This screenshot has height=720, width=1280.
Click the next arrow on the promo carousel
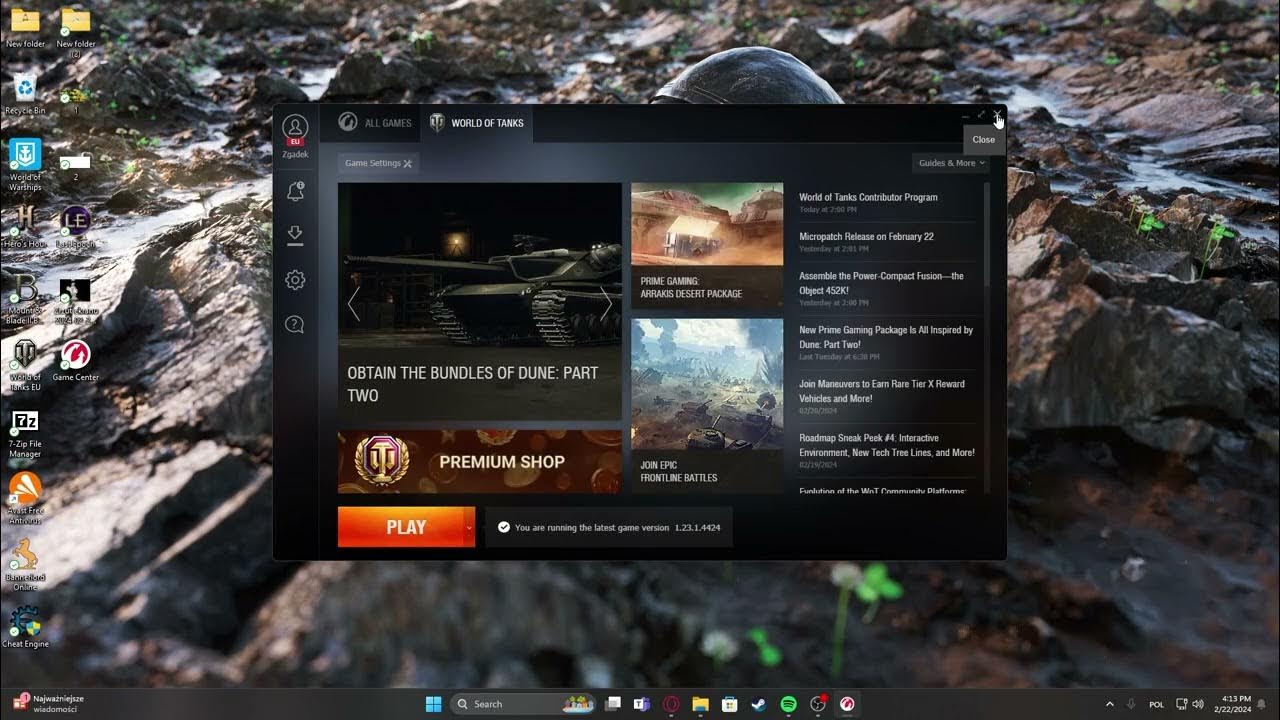(606, 303)
